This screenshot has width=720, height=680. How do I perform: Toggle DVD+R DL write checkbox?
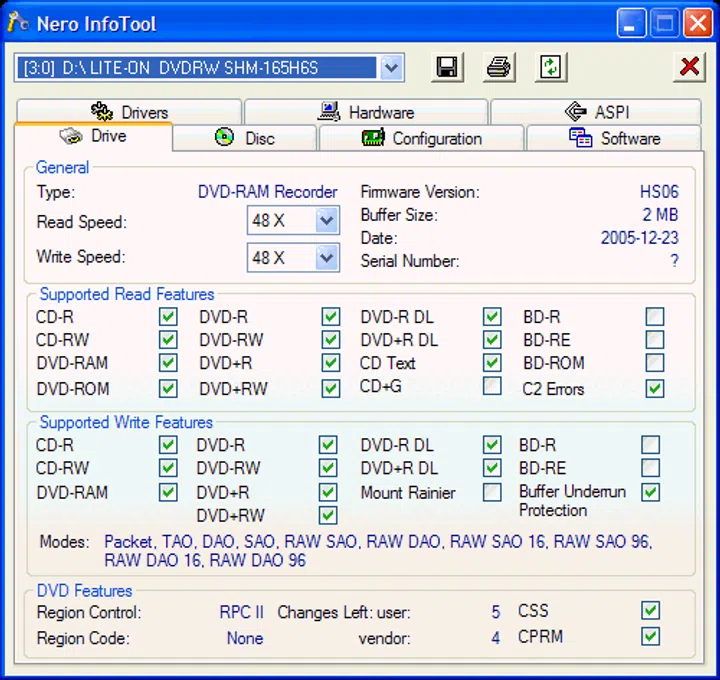492,468
